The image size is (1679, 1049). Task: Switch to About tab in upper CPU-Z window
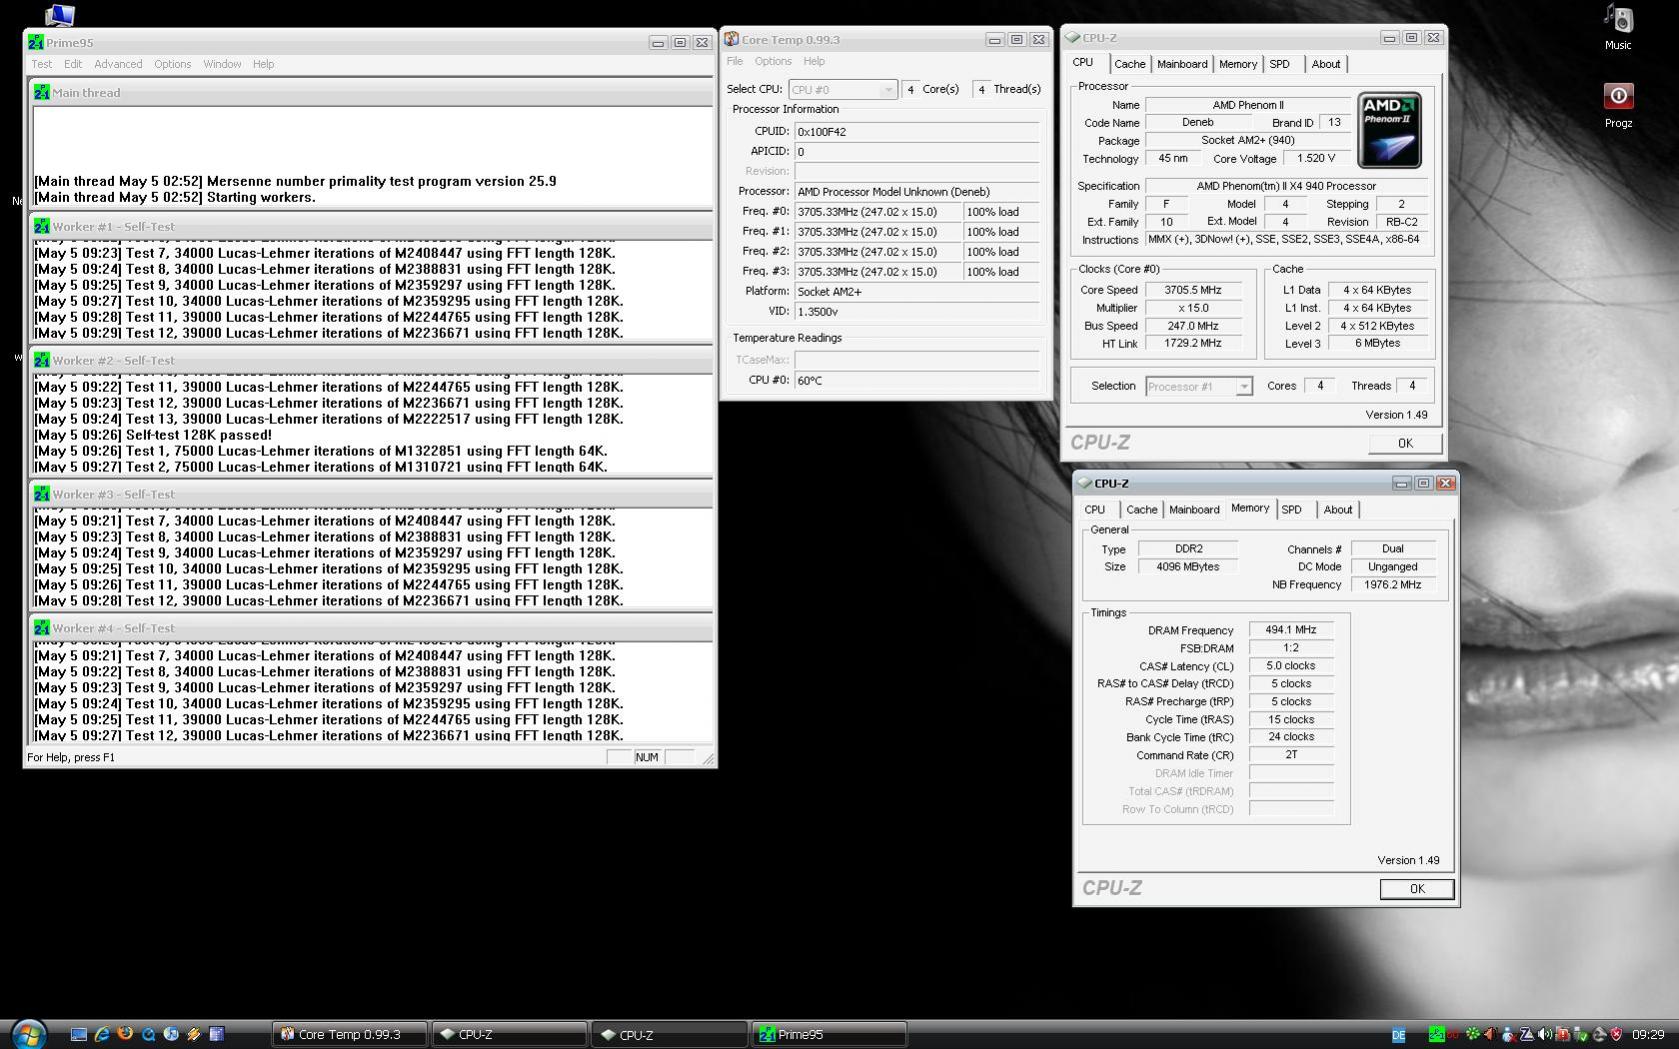(x=1326, y=64)
